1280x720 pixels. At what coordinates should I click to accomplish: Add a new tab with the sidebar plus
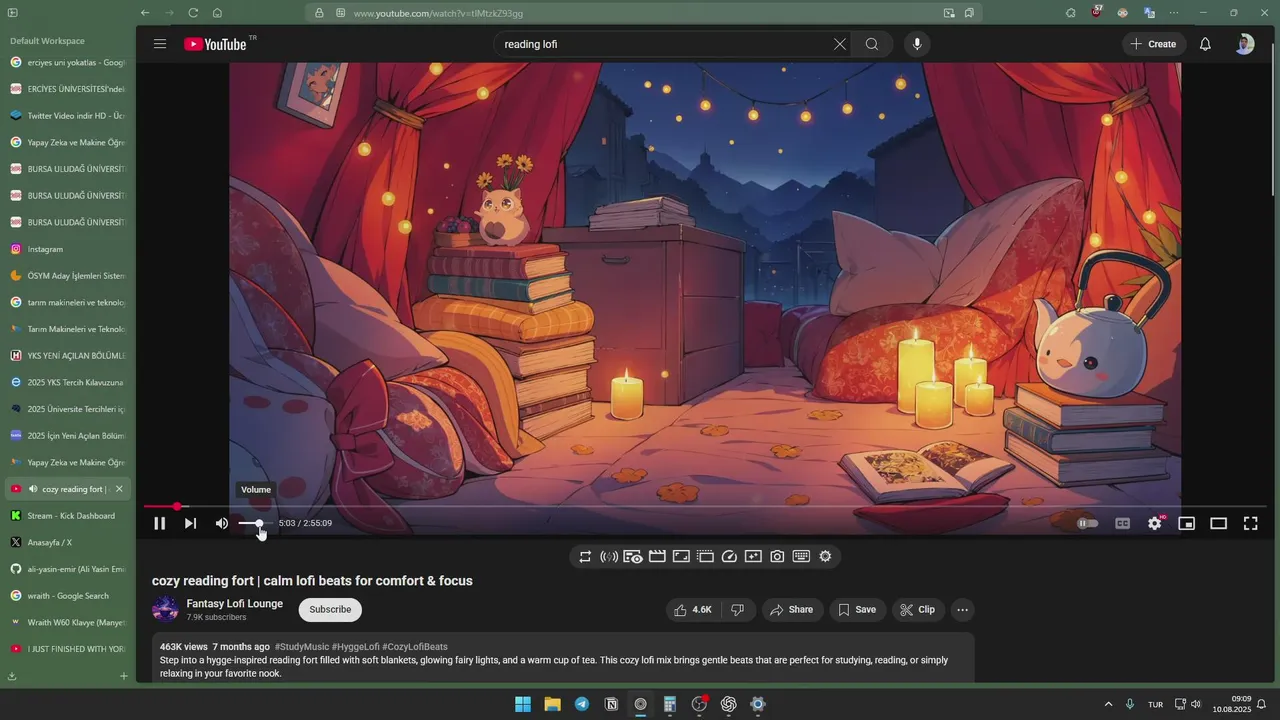pyautogui.click(x=124, y=676)
